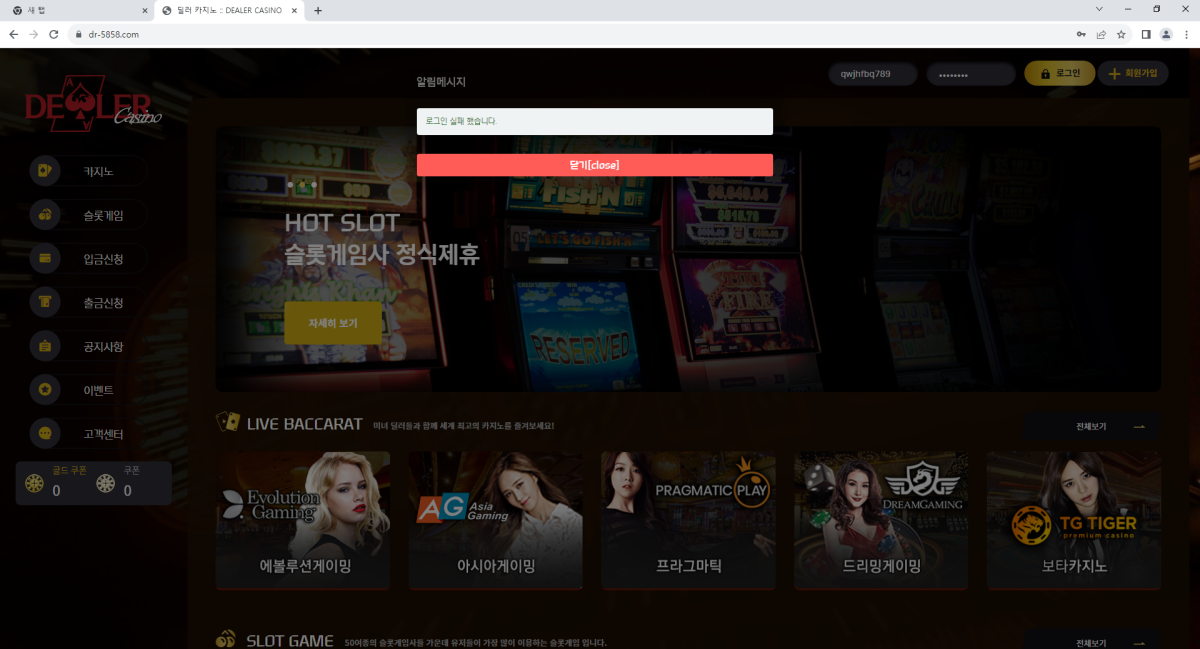Image resolution: width=1200 pixels, height=649 pixels.
Task: Focus the username field containing qwjhfbq789
Action: click(x=873, y=74)
